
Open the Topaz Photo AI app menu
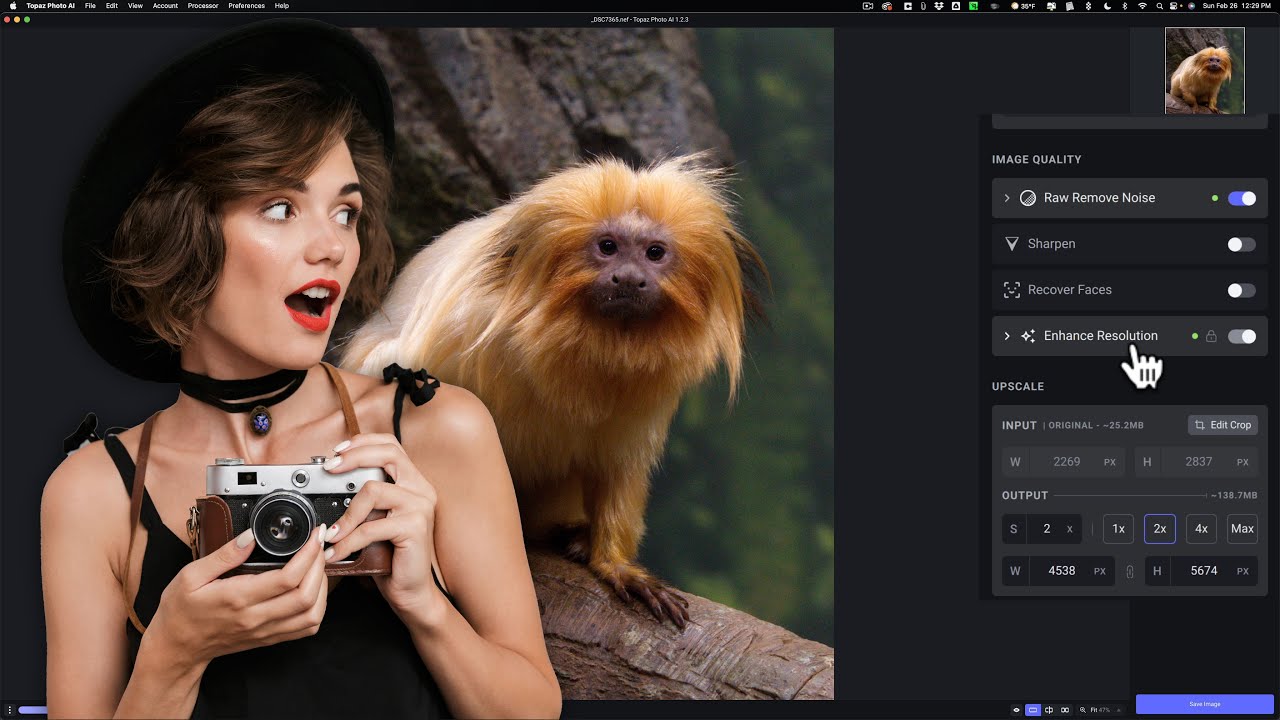coord(50,6)
